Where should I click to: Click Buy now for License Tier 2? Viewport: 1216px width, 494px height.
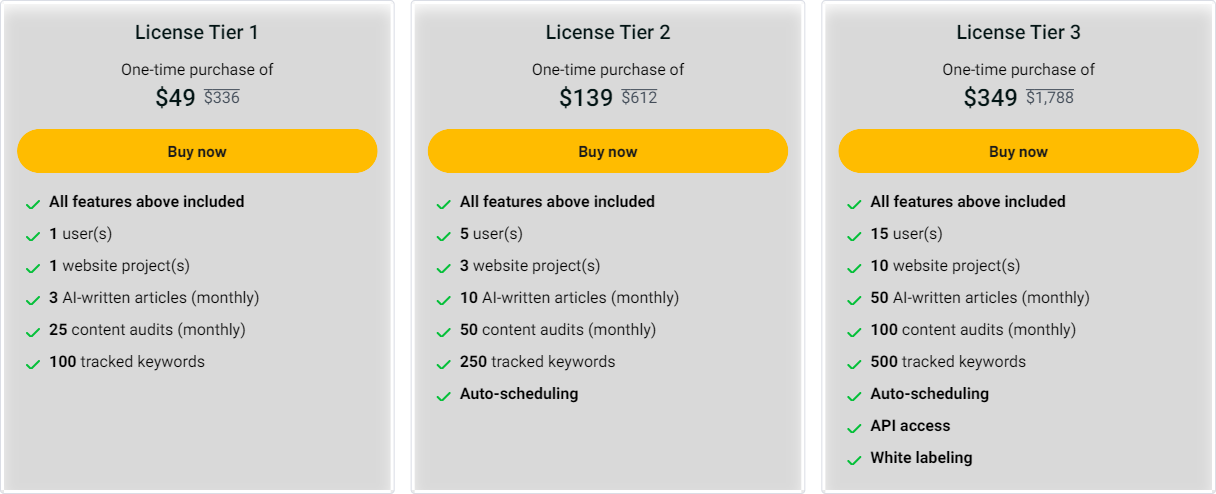(608, 151)
